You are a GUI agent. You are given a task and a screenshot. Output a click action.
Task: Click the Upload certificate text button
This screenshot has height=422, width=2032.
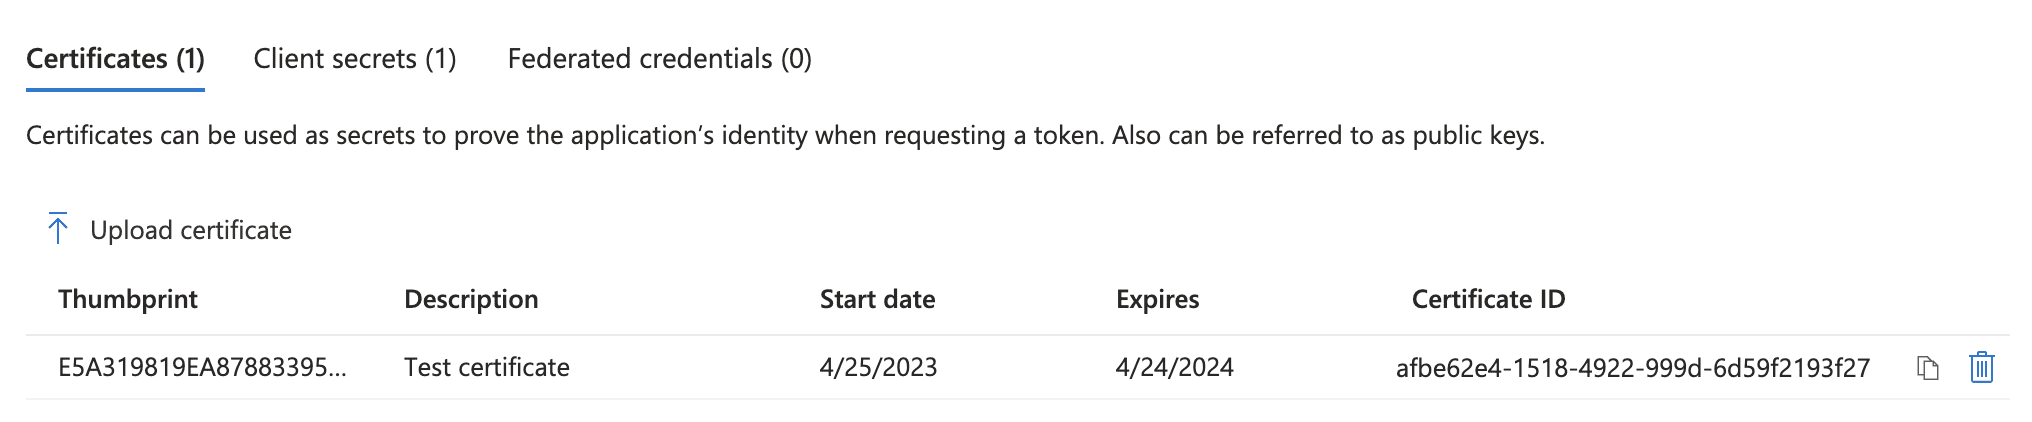tap(191, 230)
